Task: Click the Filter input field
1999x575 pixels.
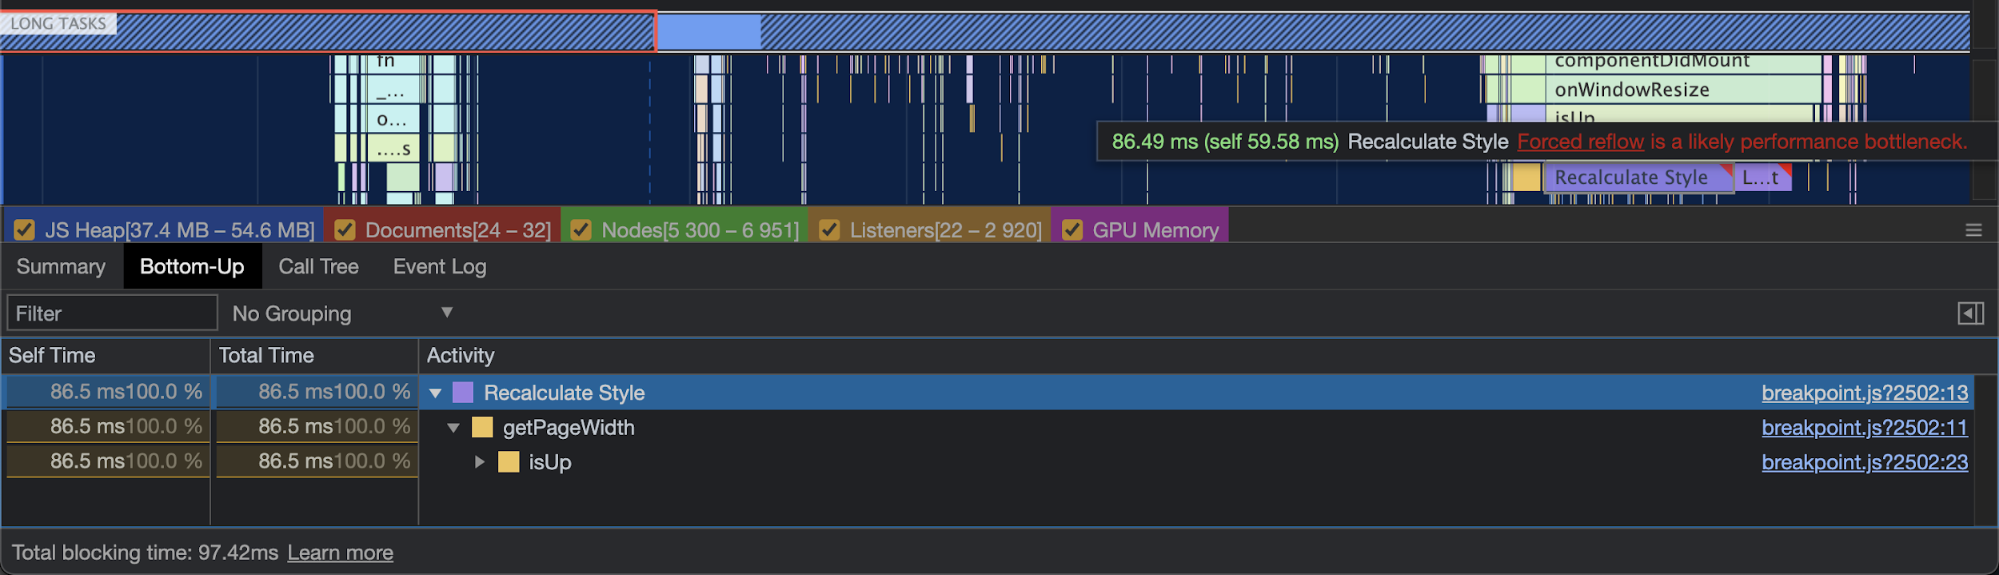Action: point(111,314)
